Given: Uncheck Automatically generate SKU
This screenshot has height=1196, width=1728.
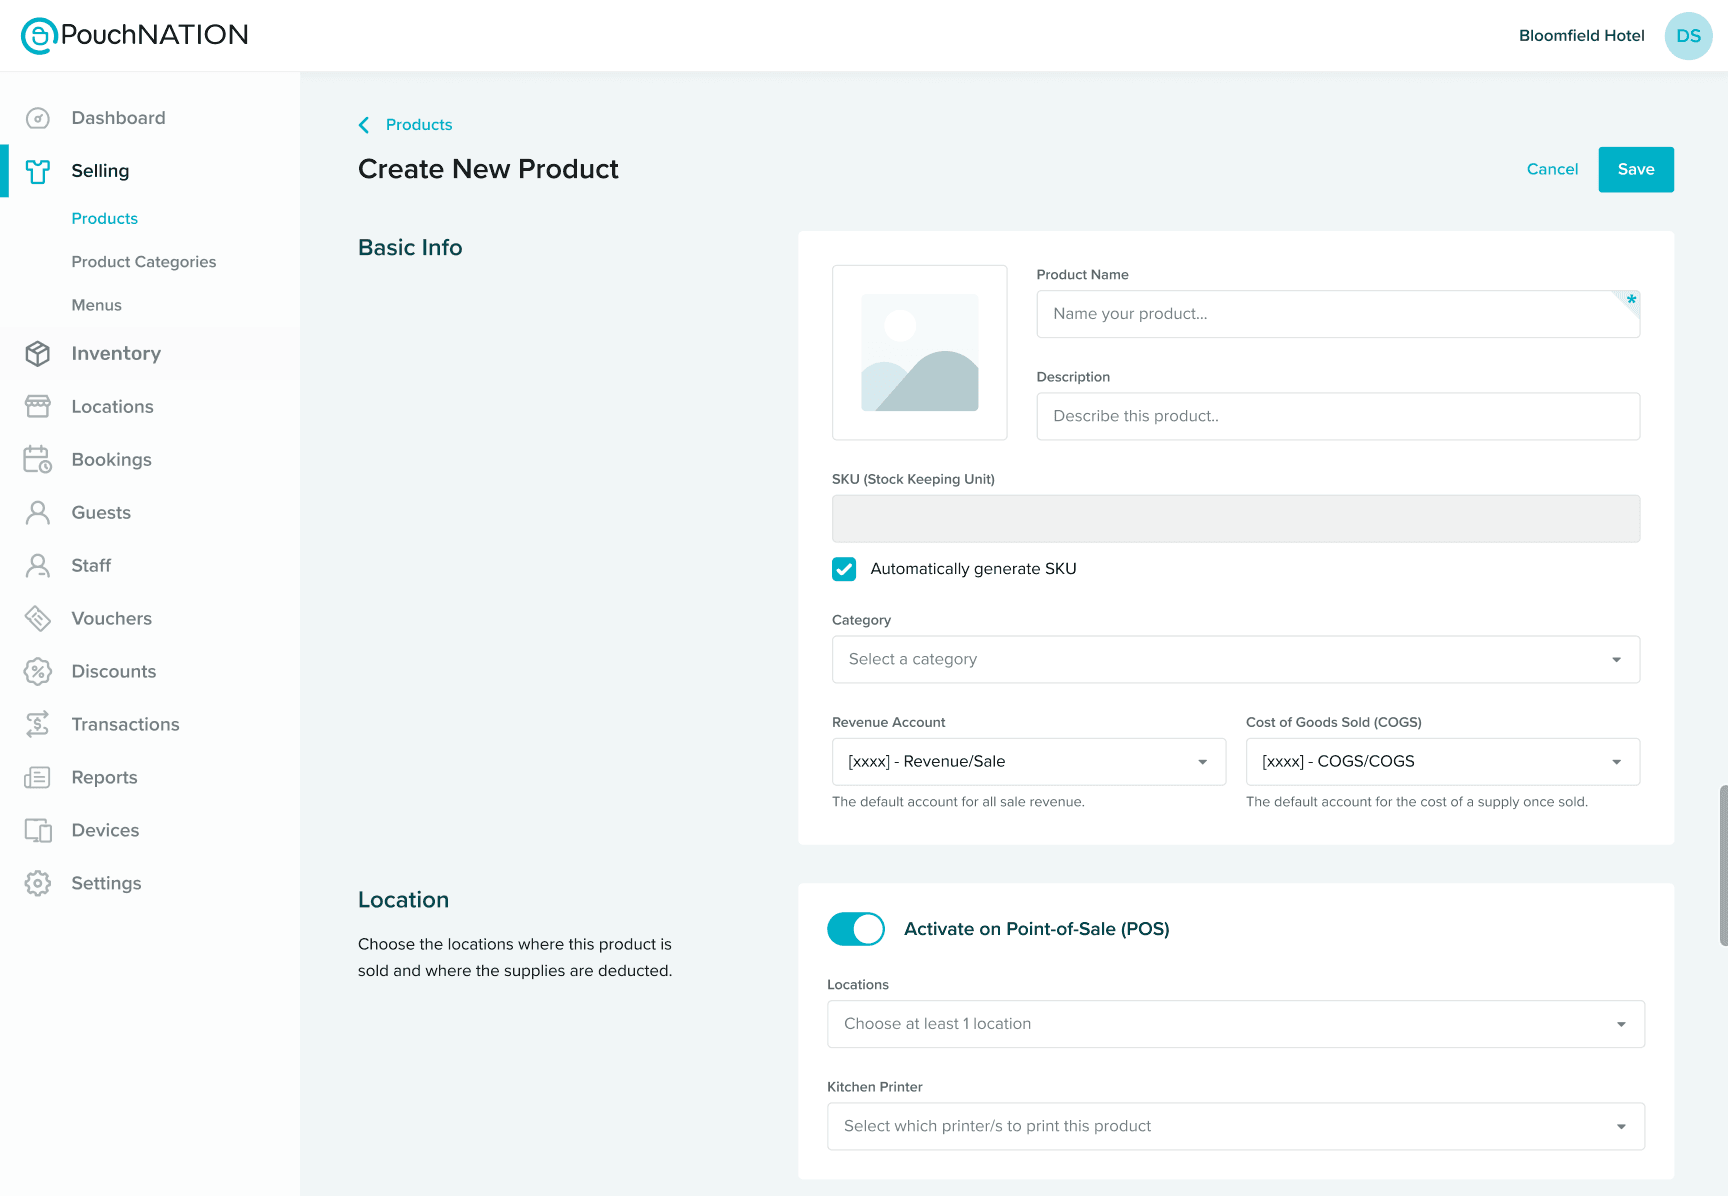Looking at the screenshot, I should coord(843,568).
